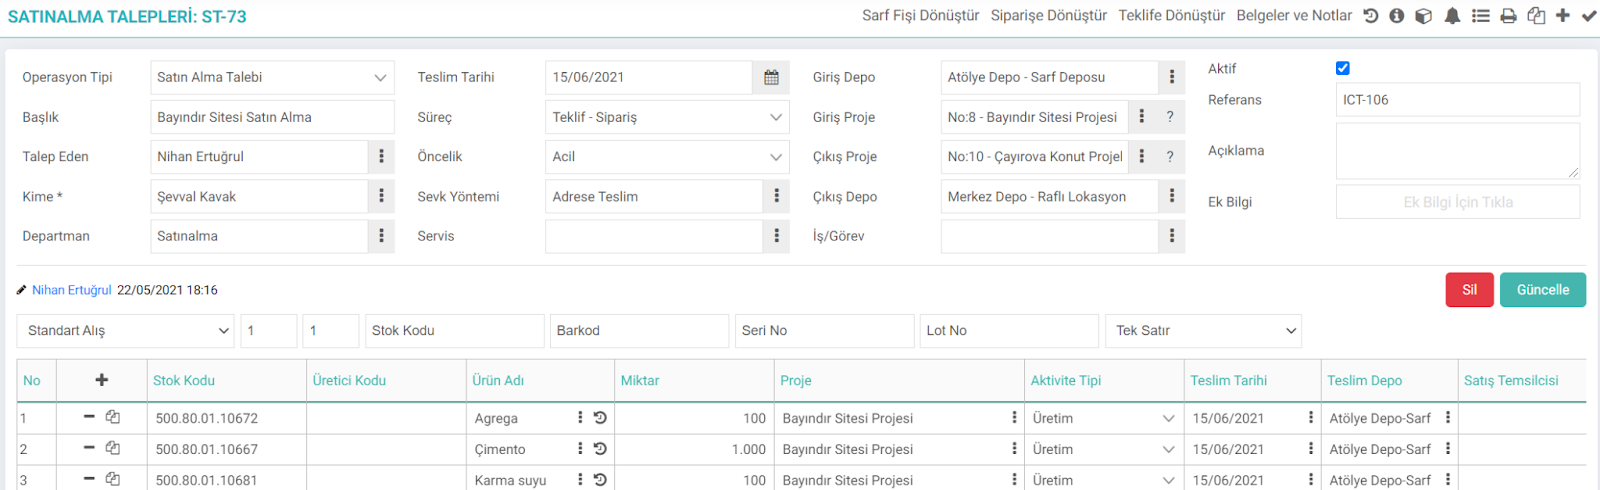Select Siparişe Dönüştür in the top menu
The image size is (1600, 490).
click(1049, 16)
